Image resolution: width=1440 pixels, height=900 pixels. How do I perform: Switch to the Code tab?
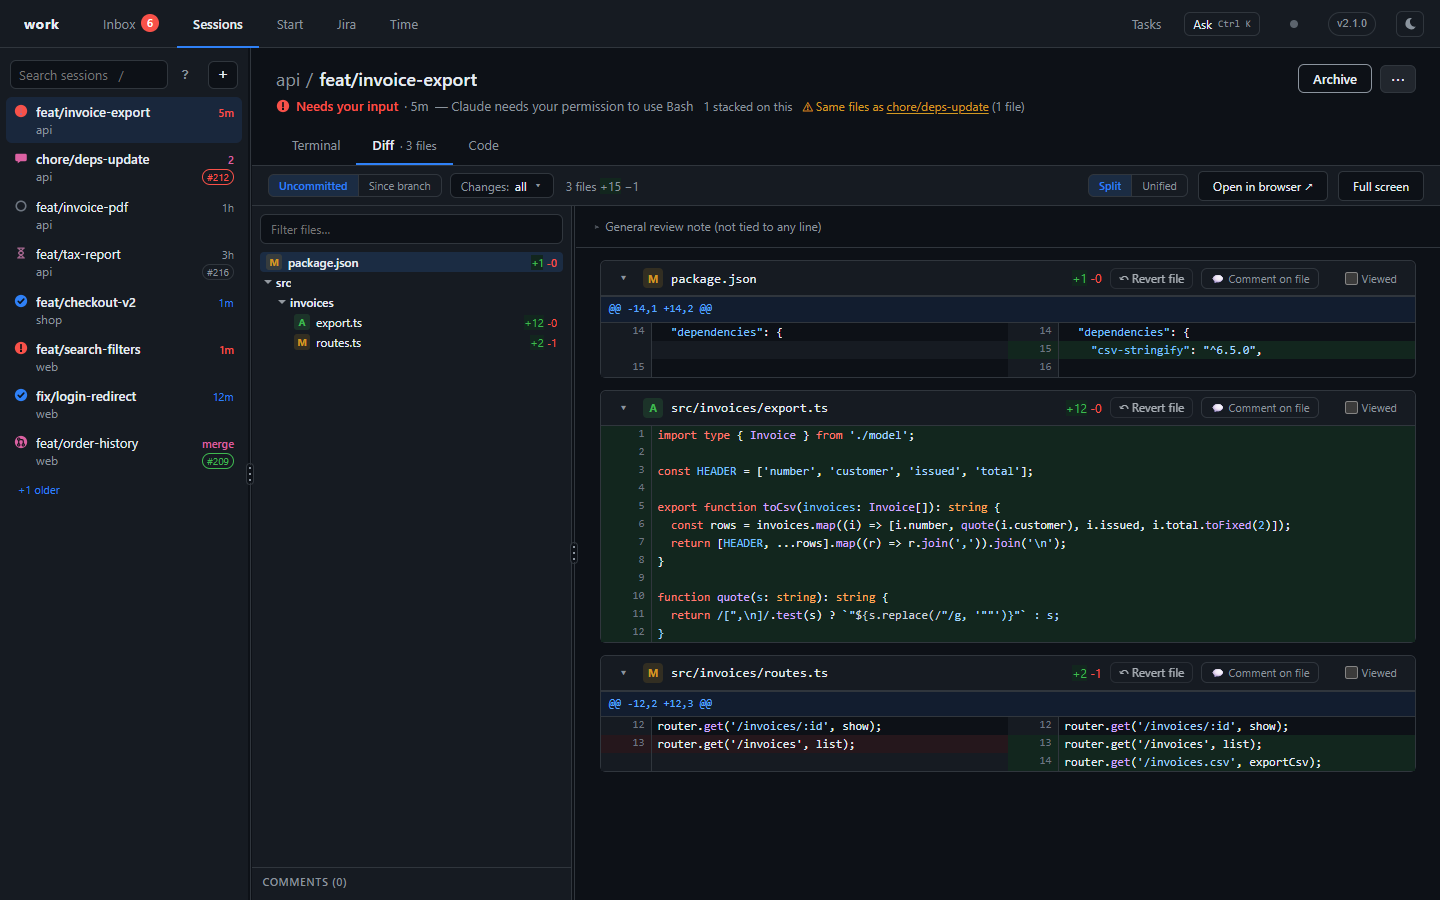coord(484,146)
